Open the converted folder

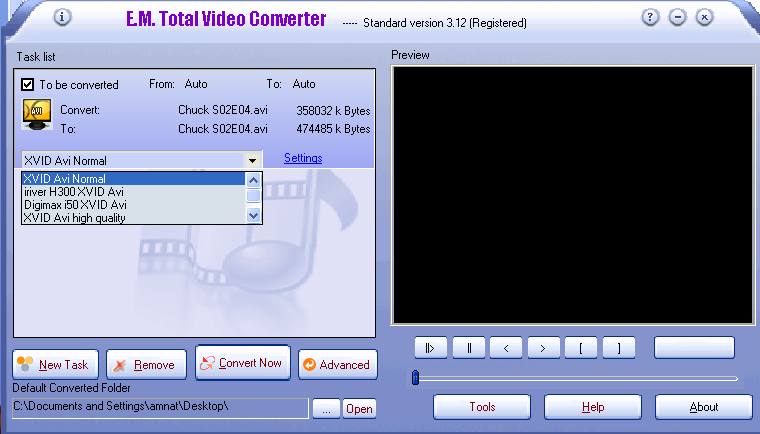tap(359, 409)
